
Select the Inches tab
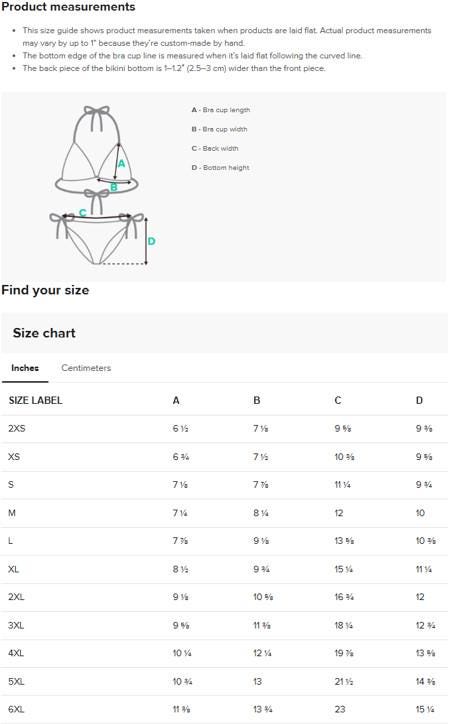click(x=25, y=368)
